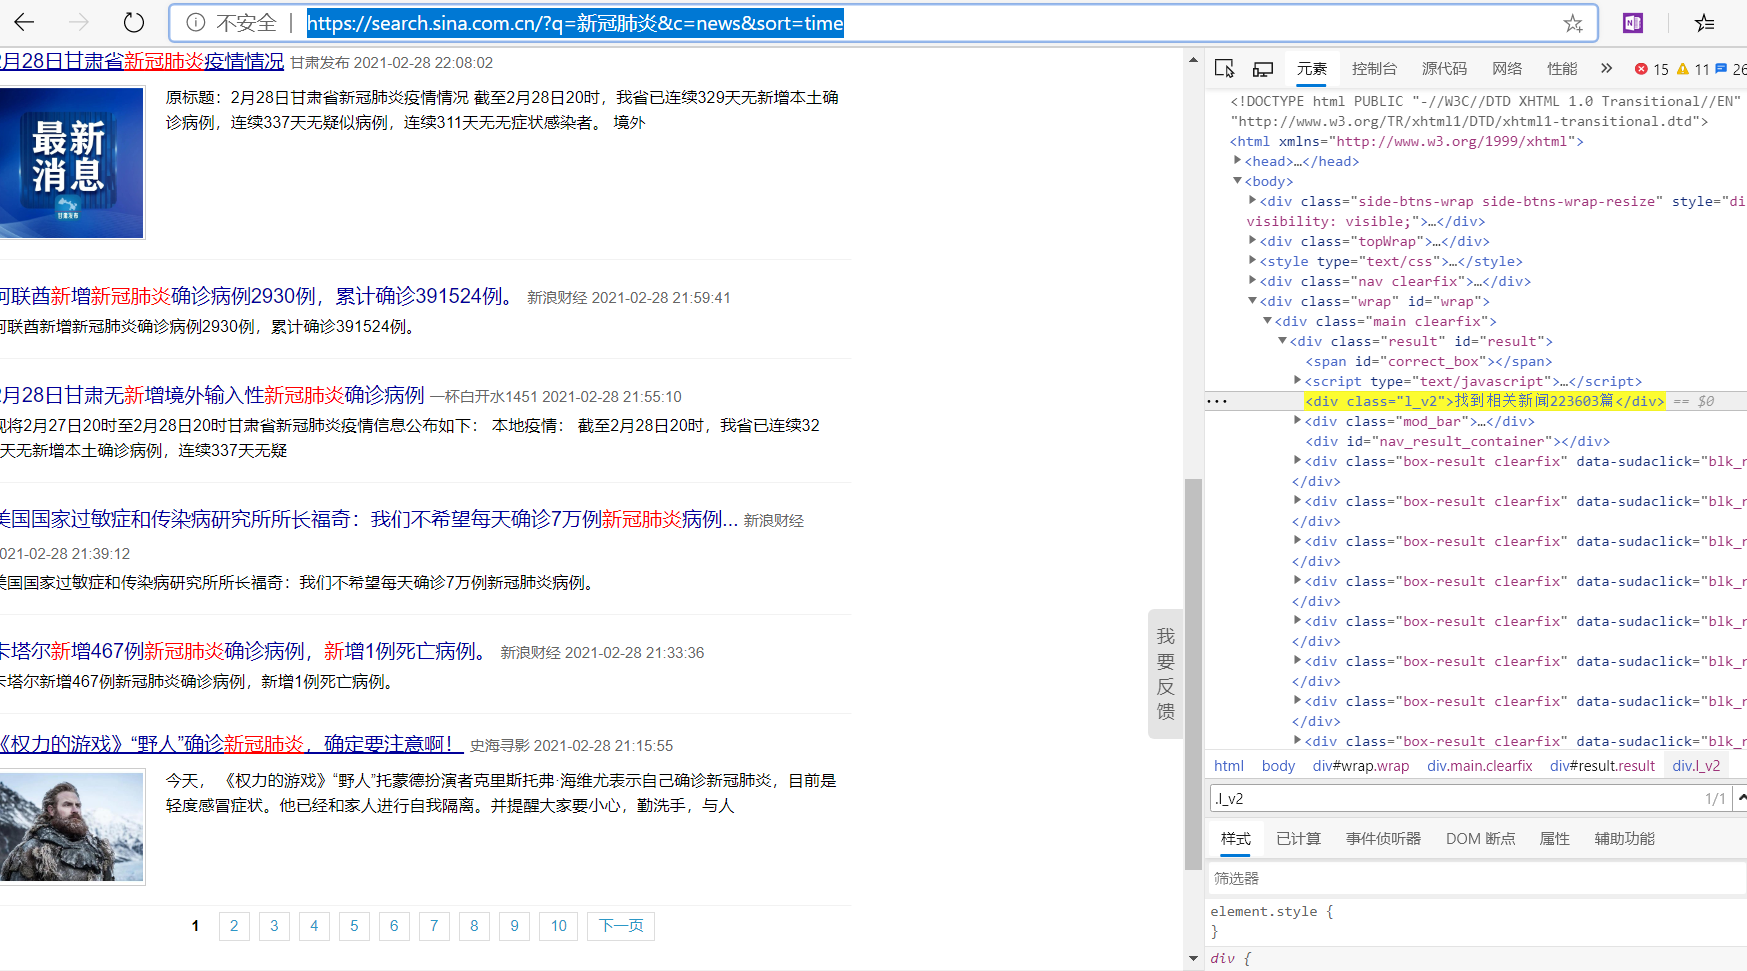The width and height of the screenshot is (1747, 971).
Task: Focus the 筛选器 styles filter field
Action: (1475, 879)
